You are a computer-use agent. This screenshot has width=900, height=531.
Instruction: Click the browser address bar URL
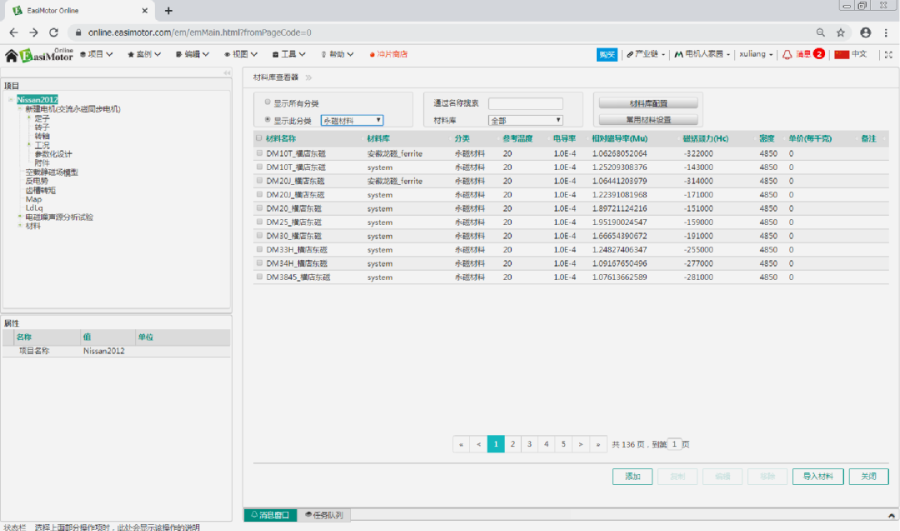(199, 33)
